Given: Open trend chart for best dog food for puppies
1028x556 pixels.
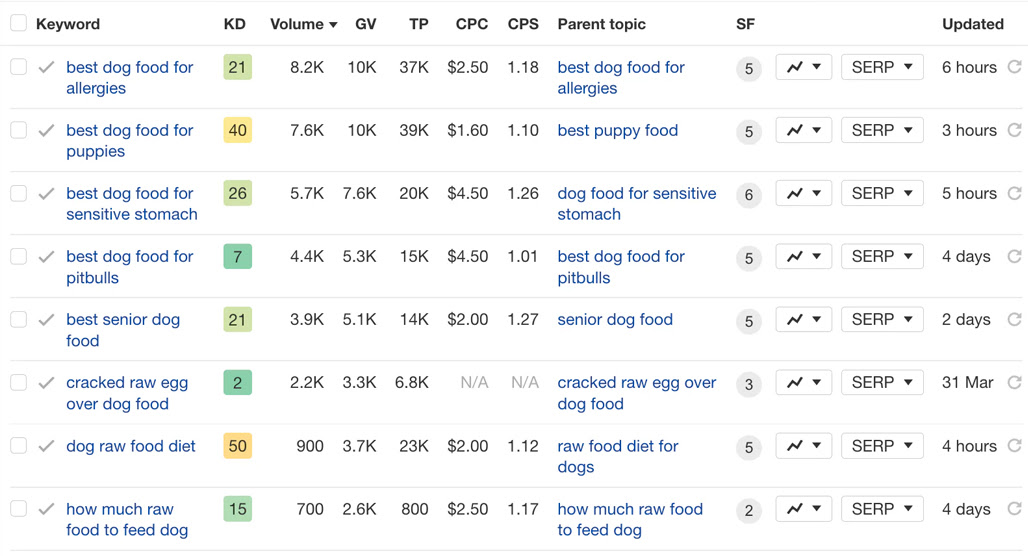Looking at the screenshot, I should click(x=804, y=130).
